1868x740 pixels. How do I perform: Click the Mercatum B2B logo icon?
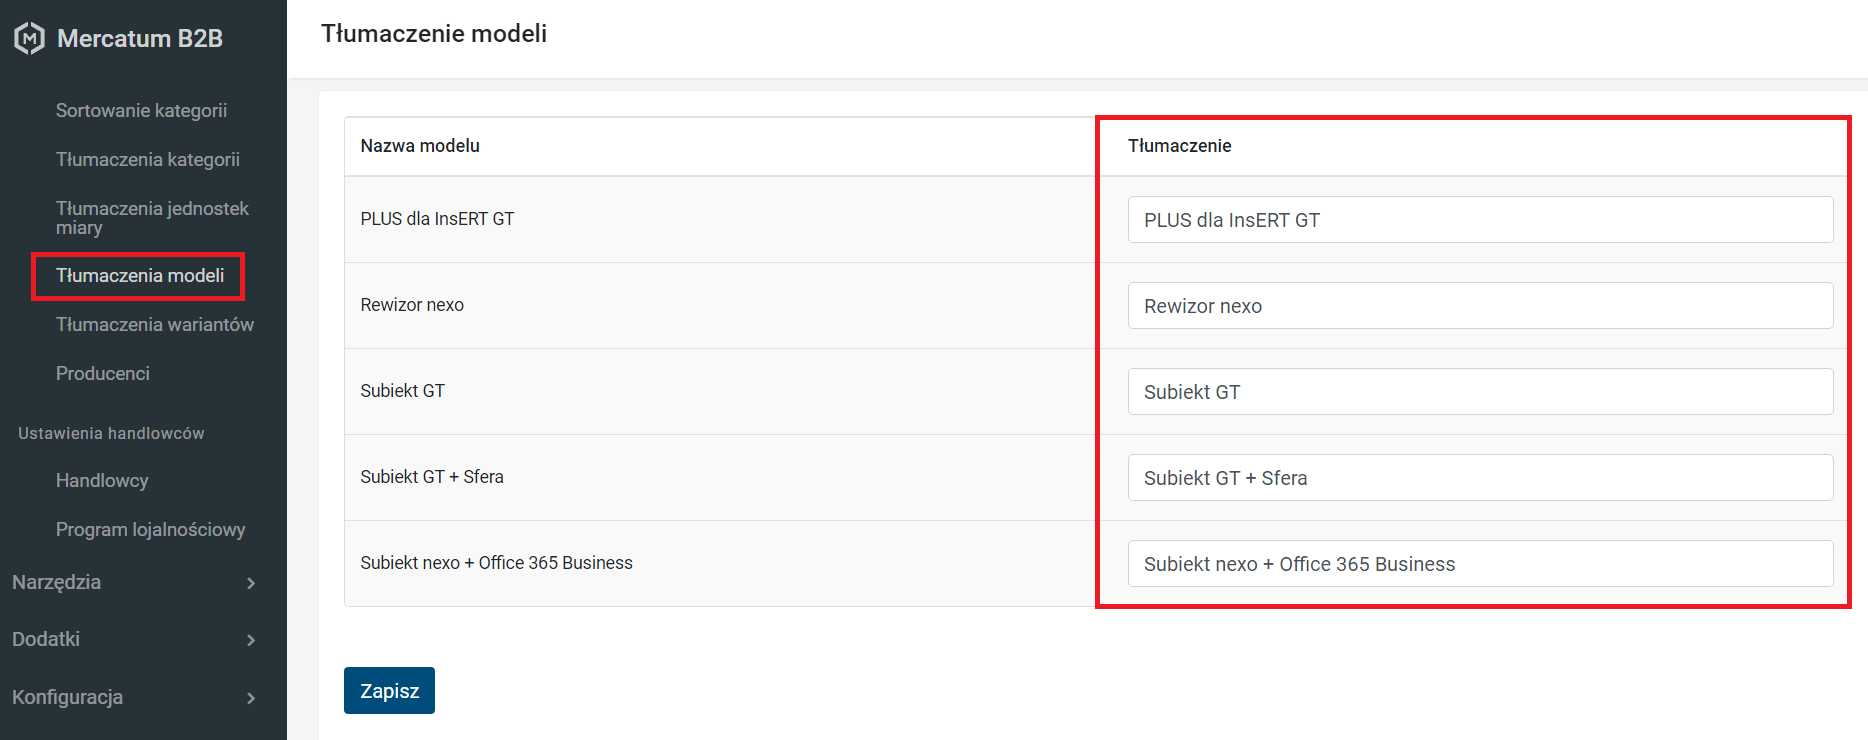pyautogui.click(x=29, y=38)
